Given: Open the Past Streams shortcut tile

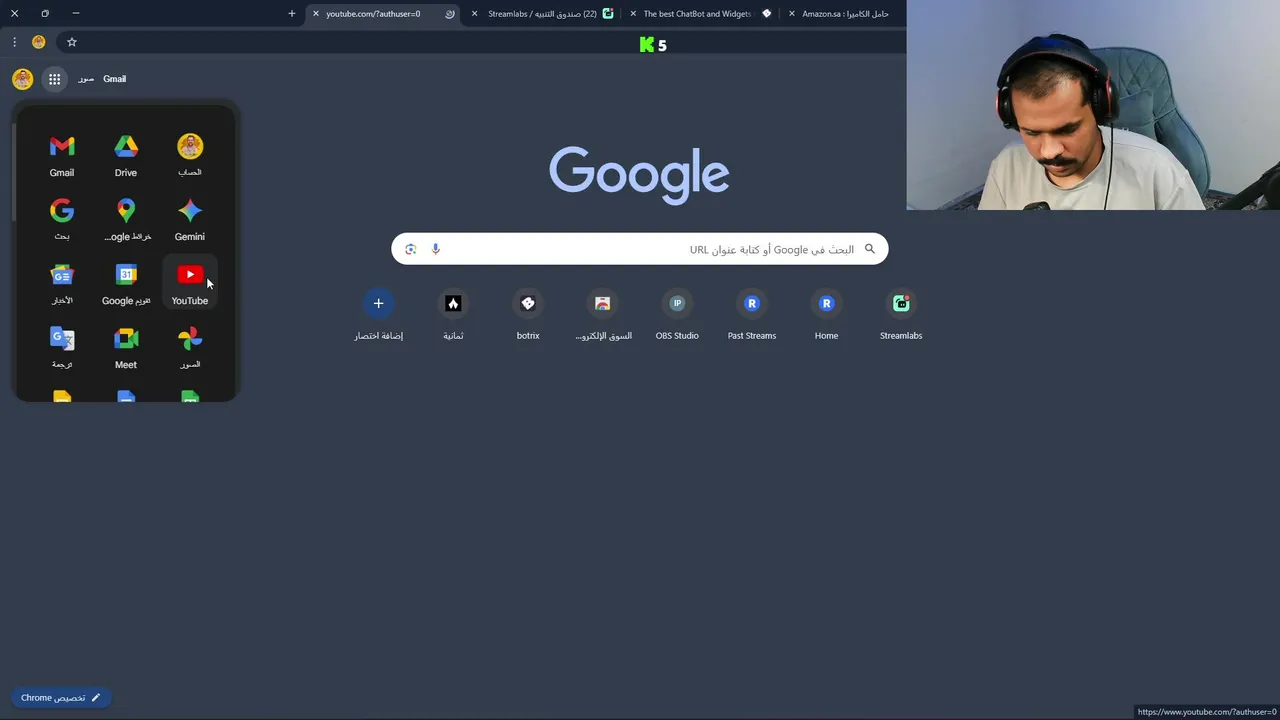Looking at the screenshot, I should coord(752,314).
